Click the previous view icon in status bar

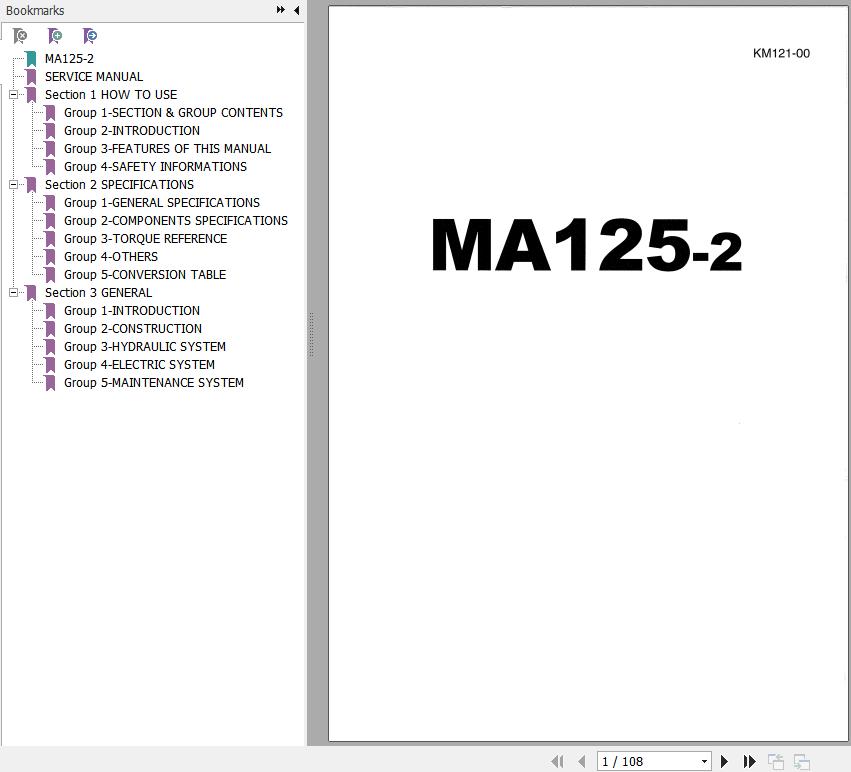tap(776, 761)
